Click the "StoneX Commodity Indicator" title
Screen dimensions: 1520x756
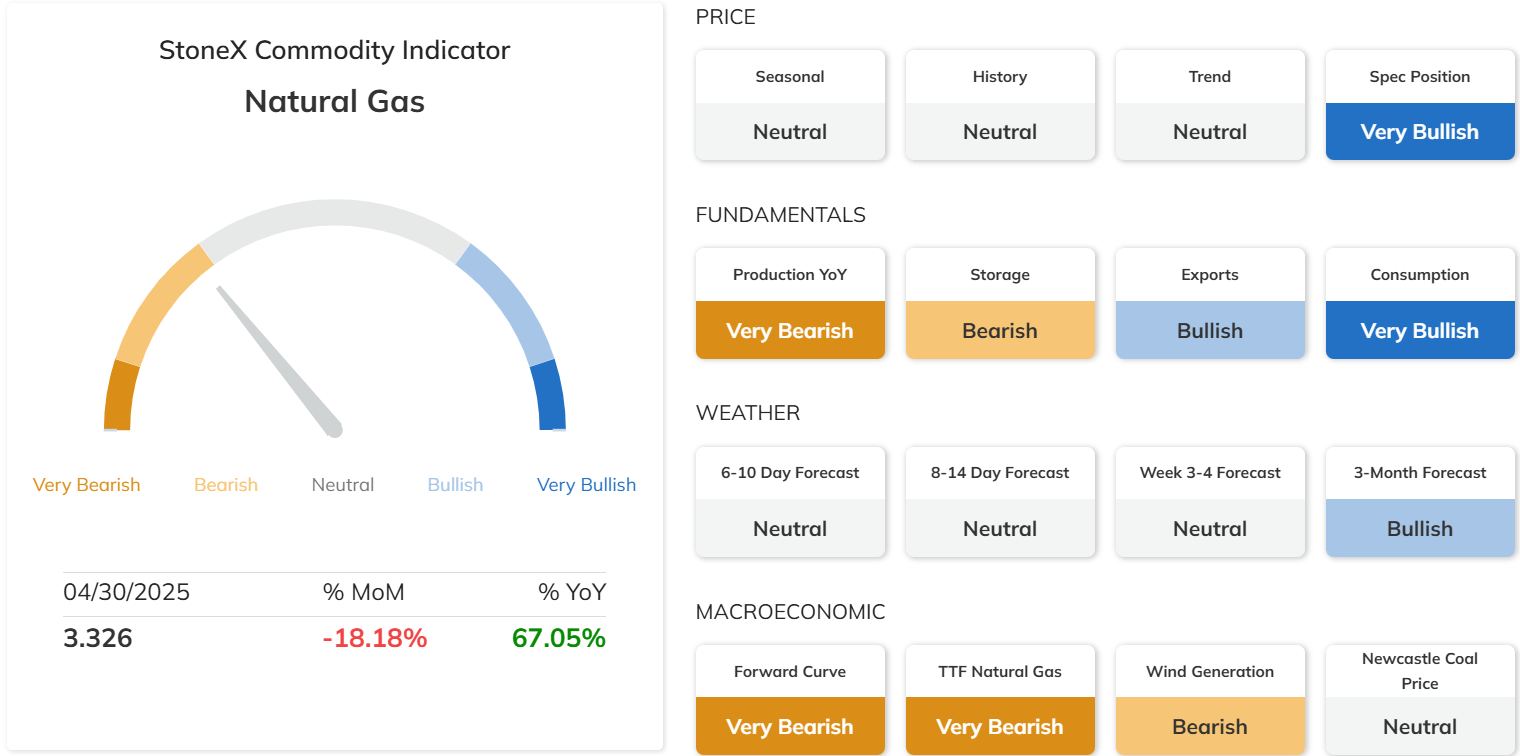(x=335, y=50)
